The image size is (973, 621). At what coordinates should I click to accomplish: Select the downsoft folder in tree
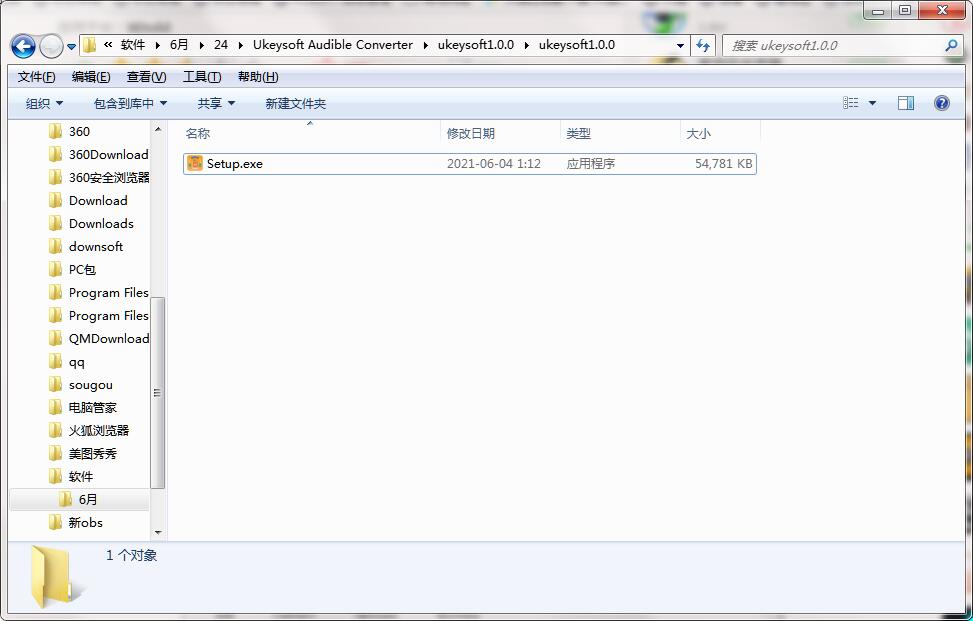click(96, 246)
